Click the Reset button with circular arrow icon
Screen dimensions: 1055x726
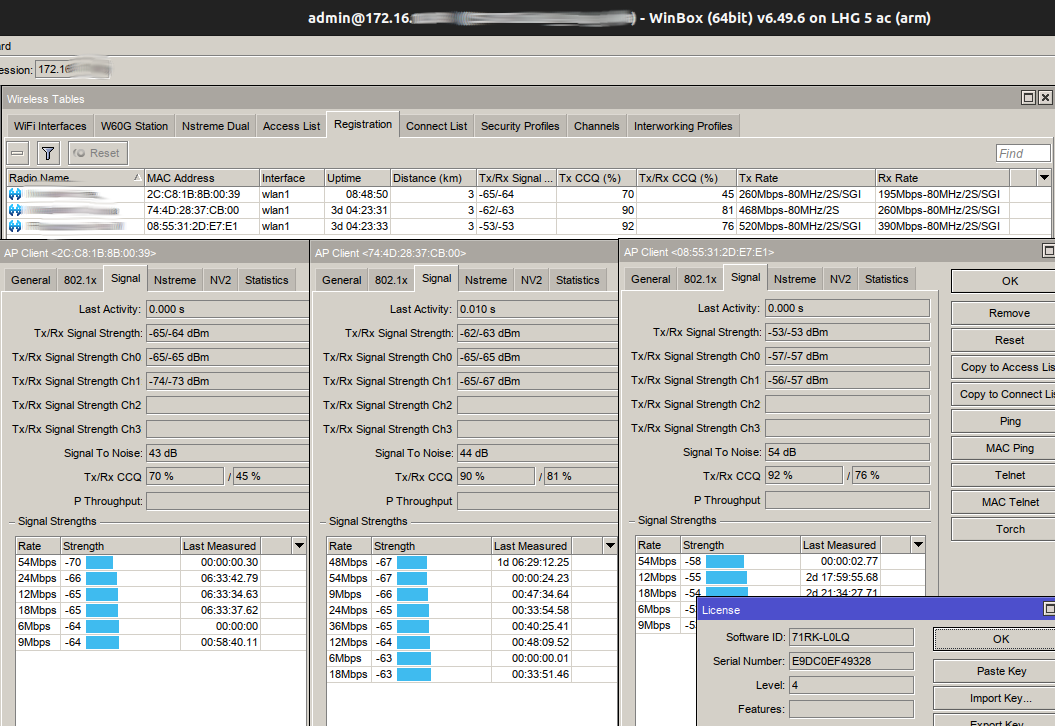pos(97,153)
